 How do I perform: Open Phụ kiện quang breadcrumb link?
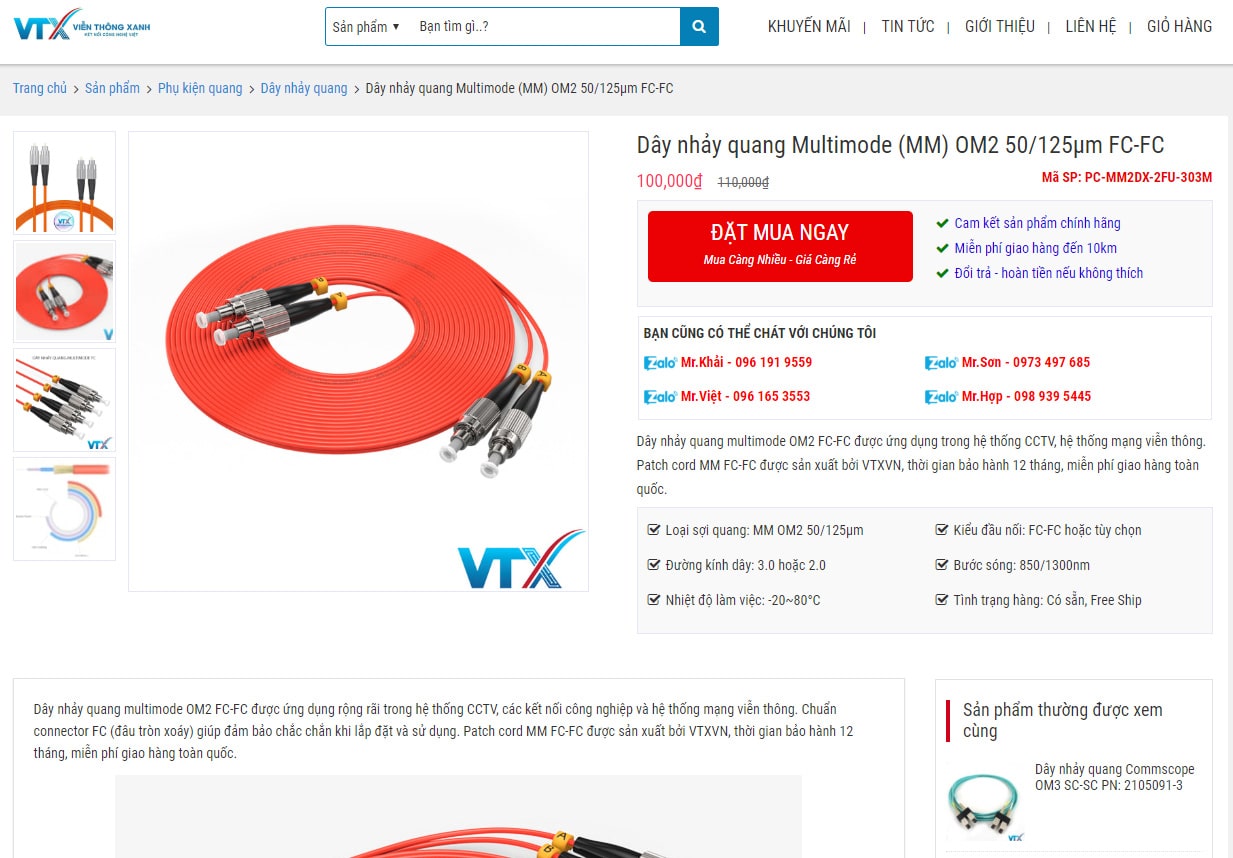[200, 88]
